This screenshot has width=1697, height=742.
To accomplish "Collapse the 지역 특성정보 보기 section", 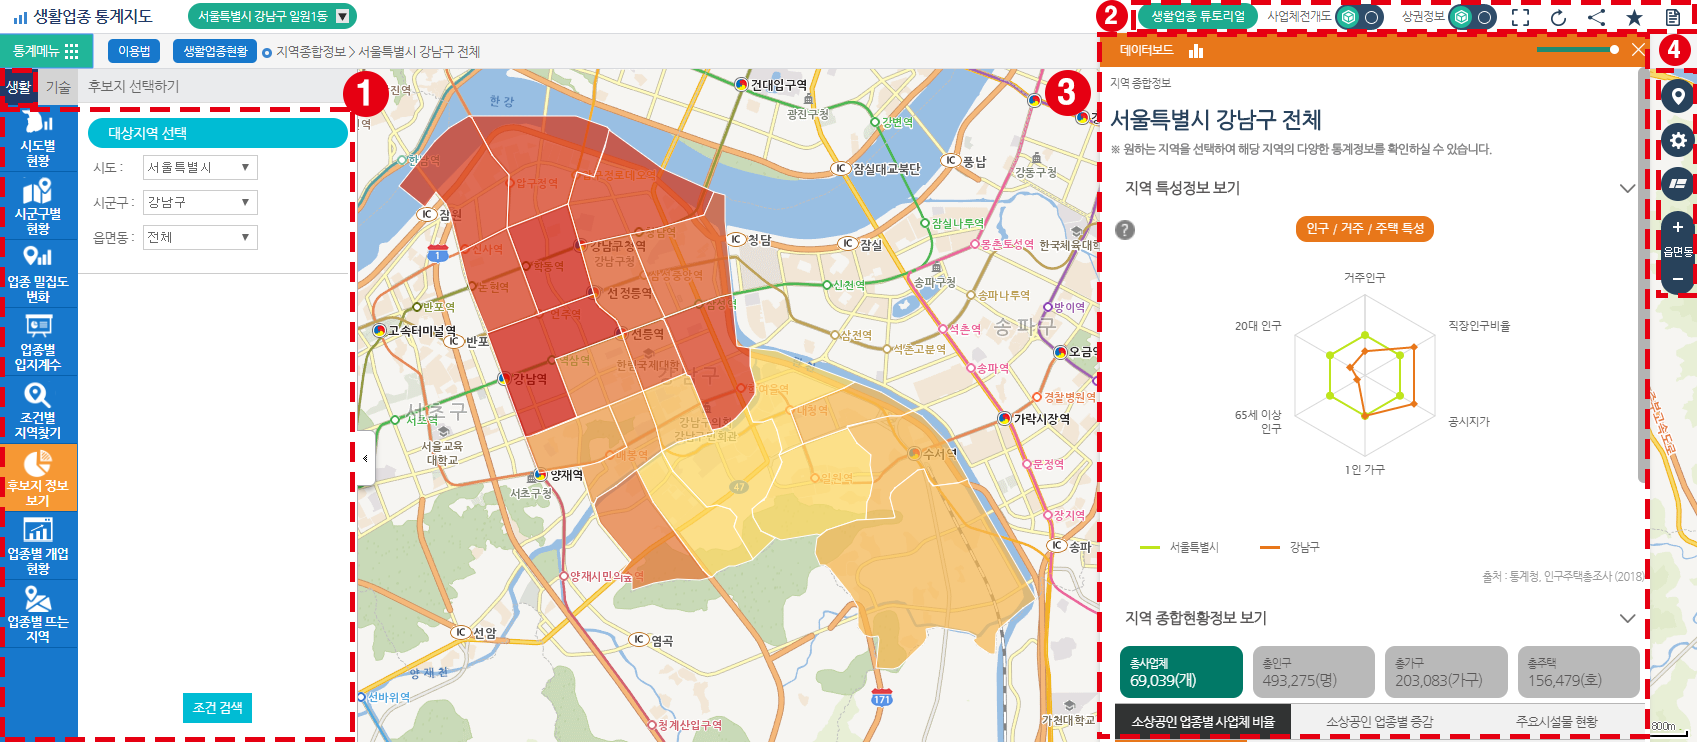I will click(x=1627, y=188).
